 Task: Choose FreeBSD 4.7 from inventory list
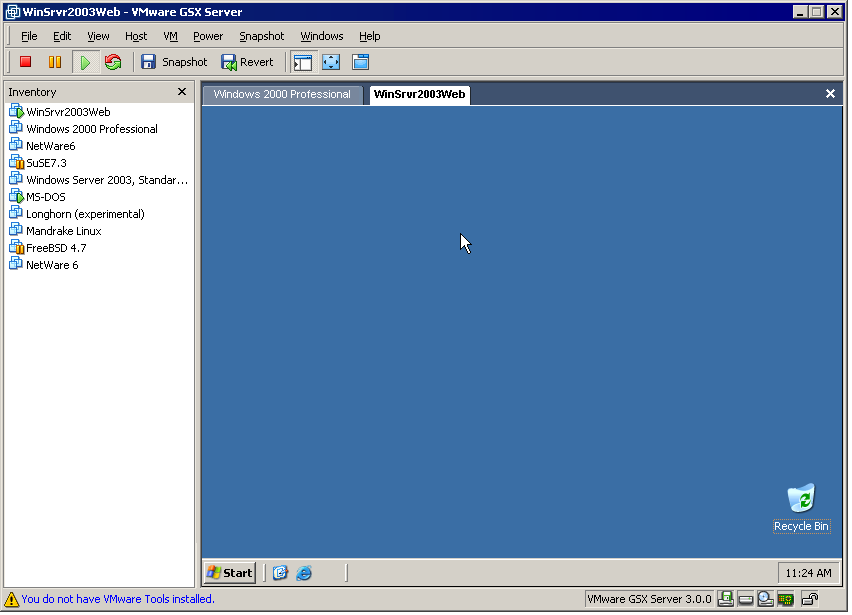click(x=56, y=248)
